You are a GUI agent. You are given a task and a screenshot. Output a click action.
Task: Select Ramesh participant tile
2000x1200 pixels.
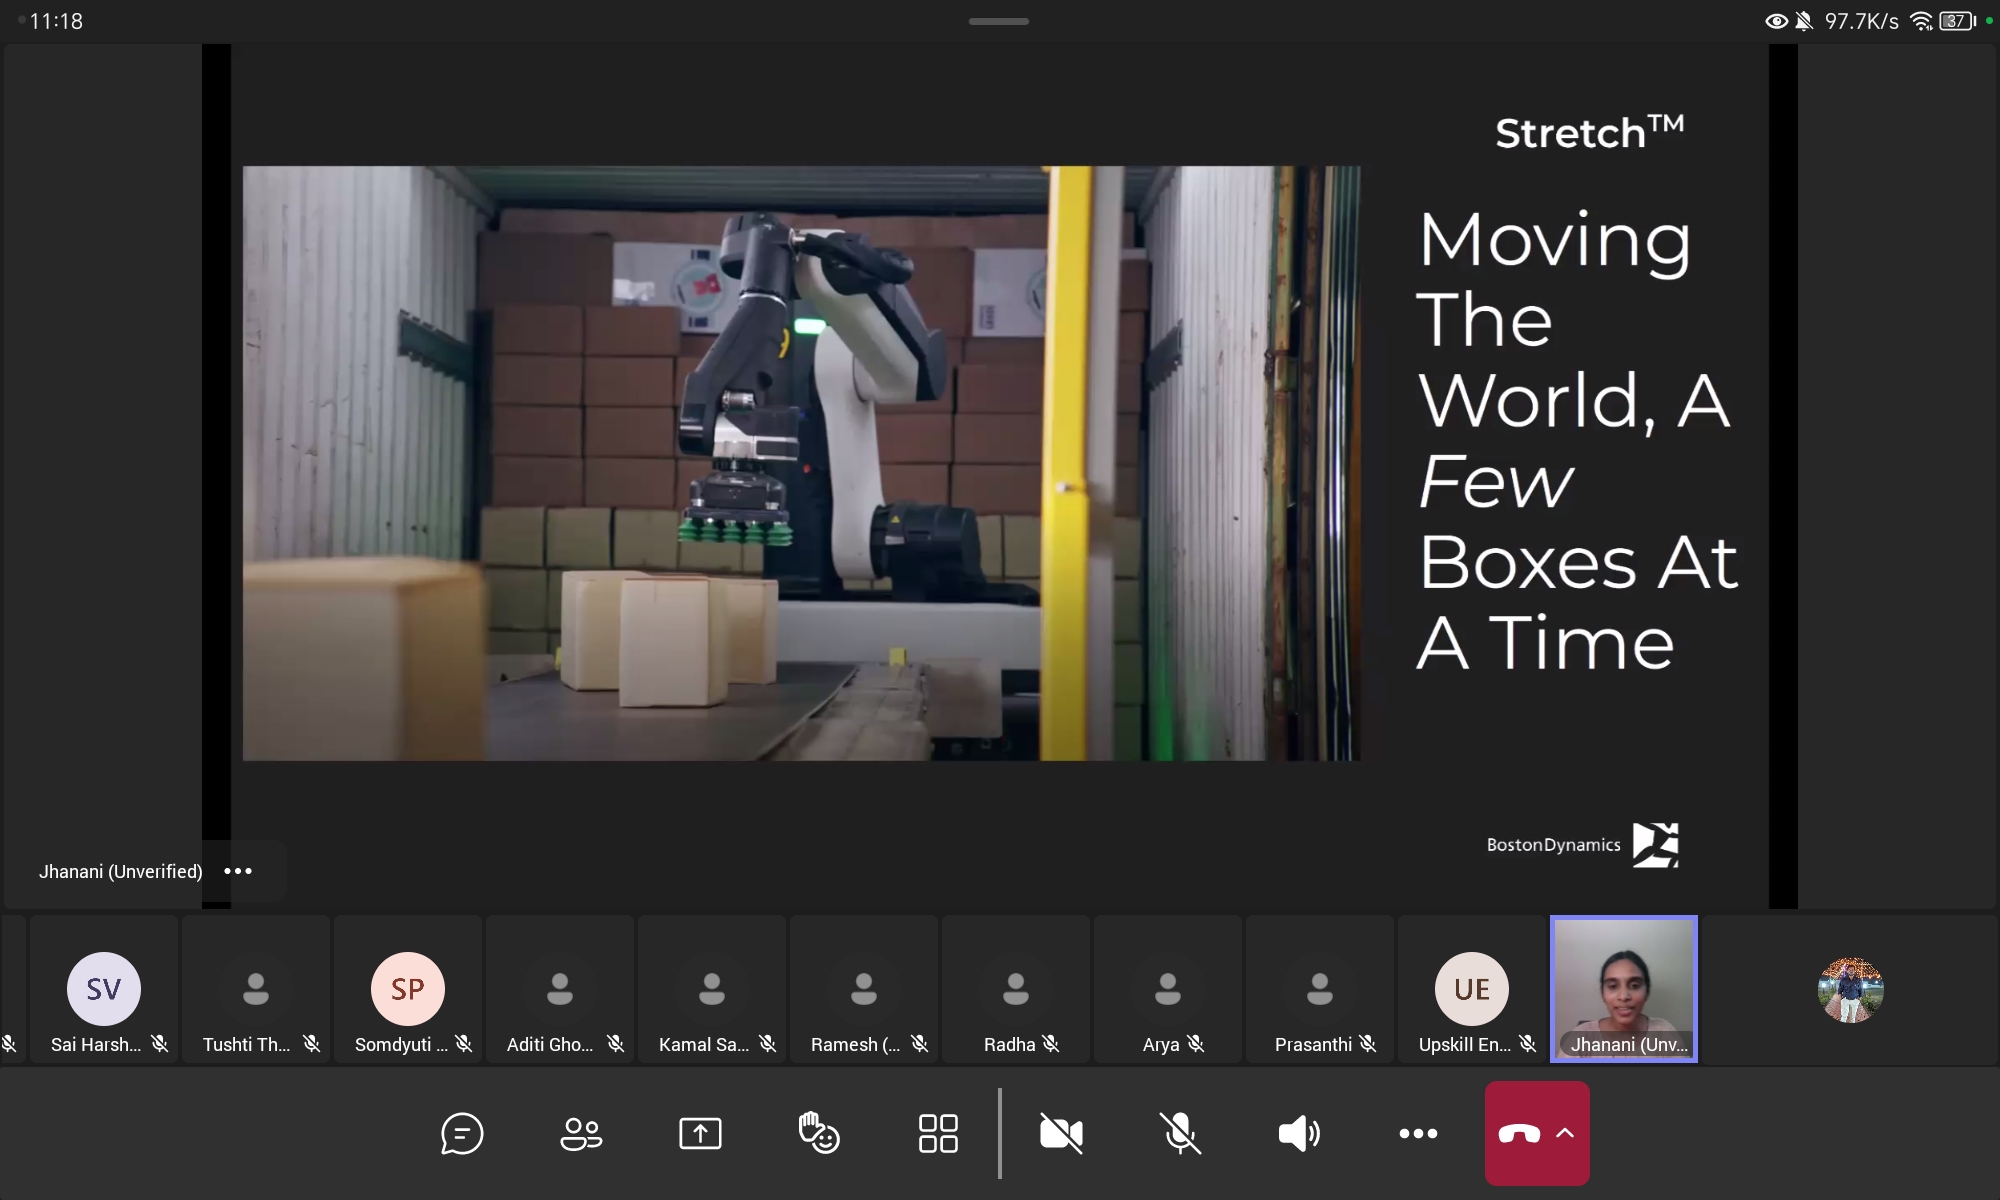[864, 989]
